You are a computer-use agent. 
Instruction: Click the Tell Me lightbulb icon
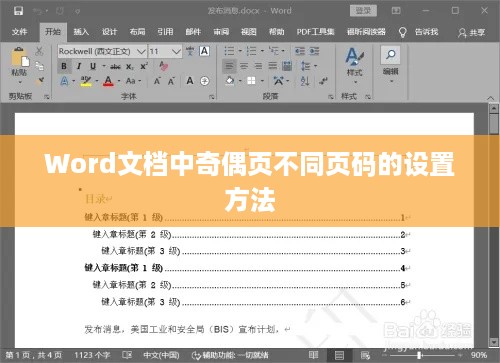[402, 32]
